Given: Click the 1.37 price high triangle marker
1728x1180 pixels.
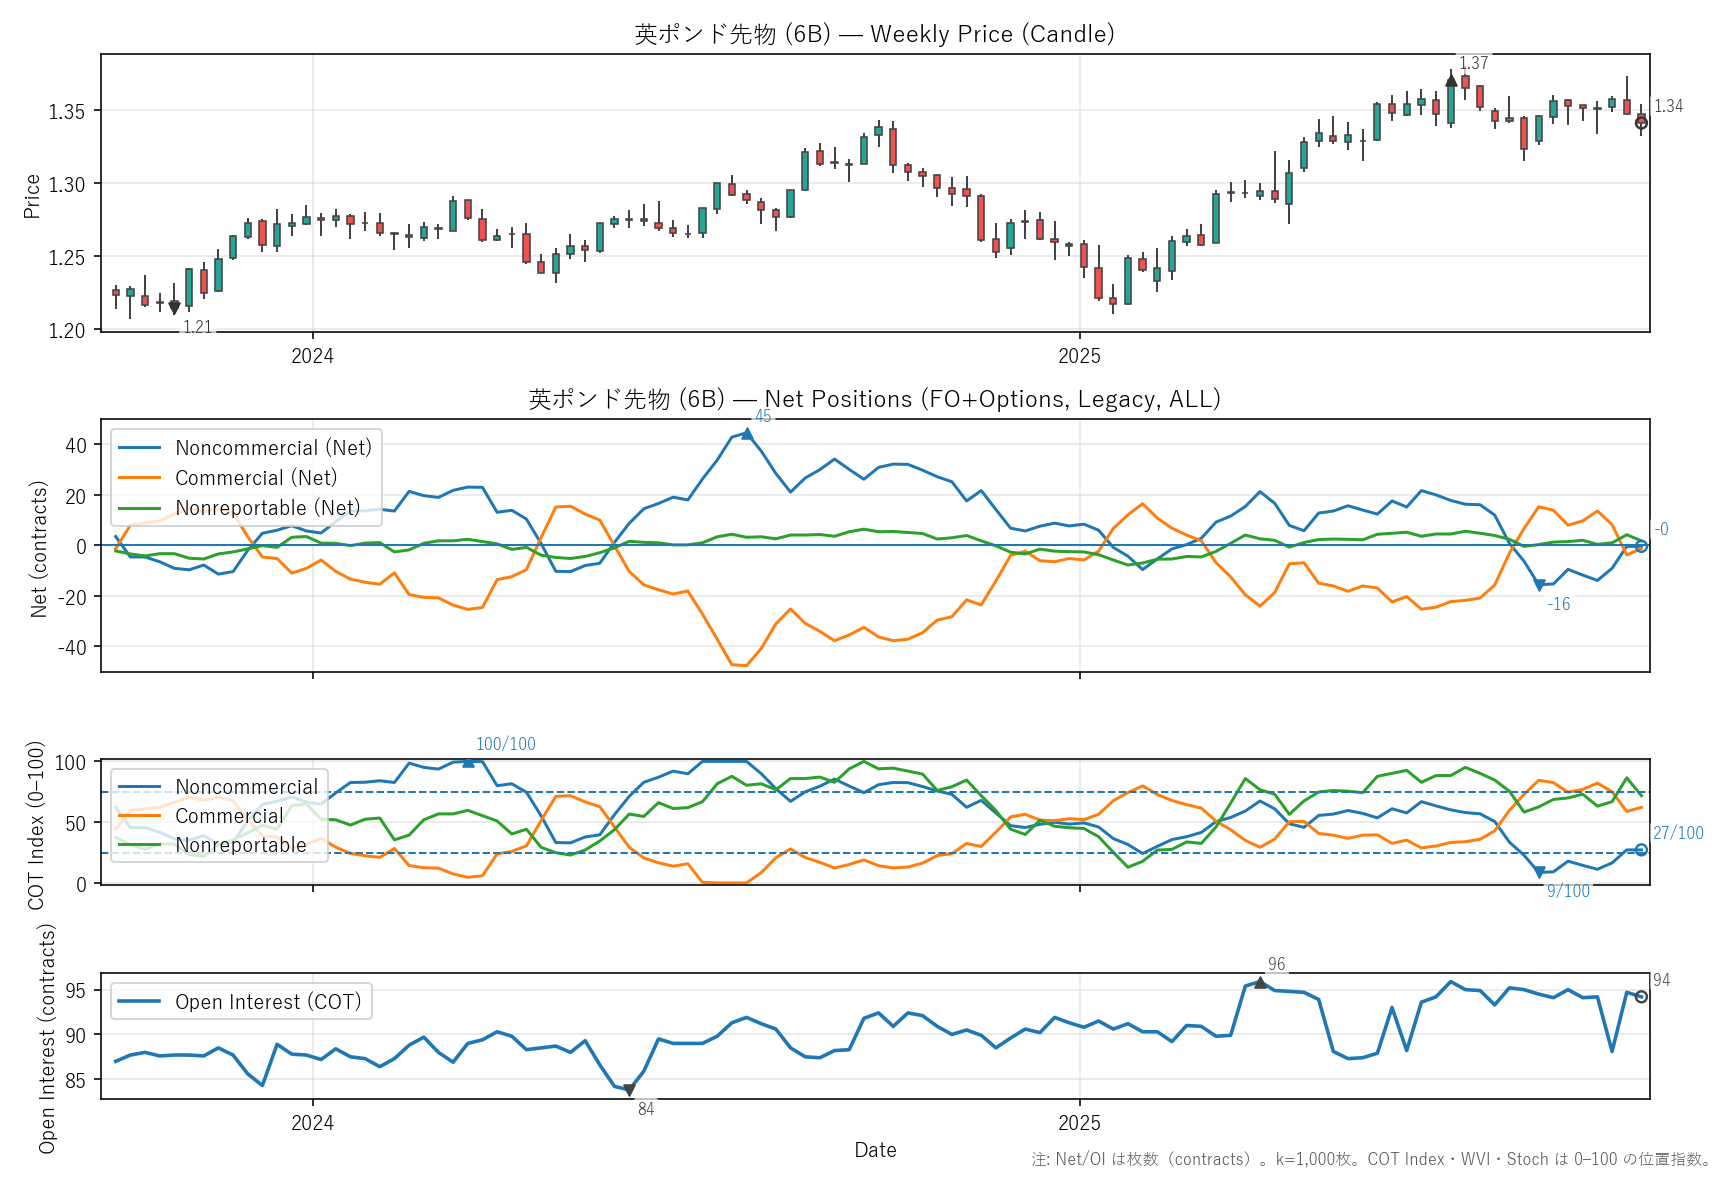Looking at the screenshot, I should point(1451,80).
